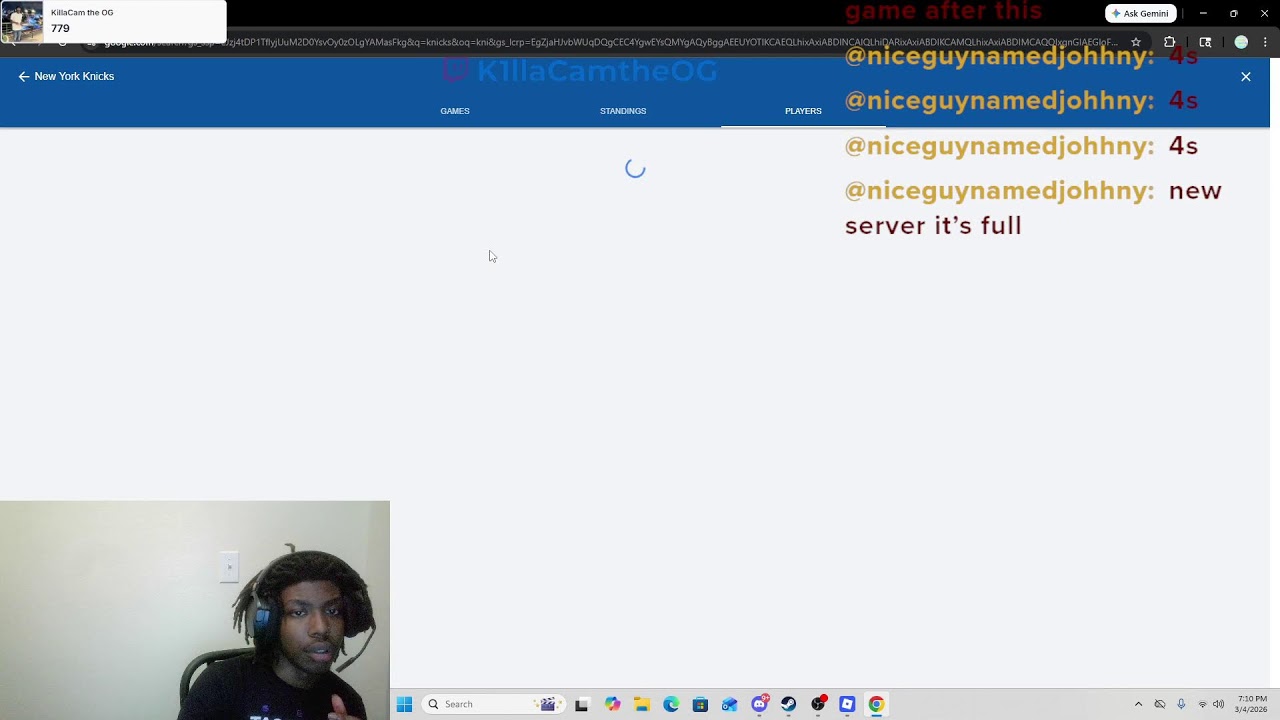Open Task View from the taskbar
This screenshot has height=720, width=1280.
pos(582,704)
